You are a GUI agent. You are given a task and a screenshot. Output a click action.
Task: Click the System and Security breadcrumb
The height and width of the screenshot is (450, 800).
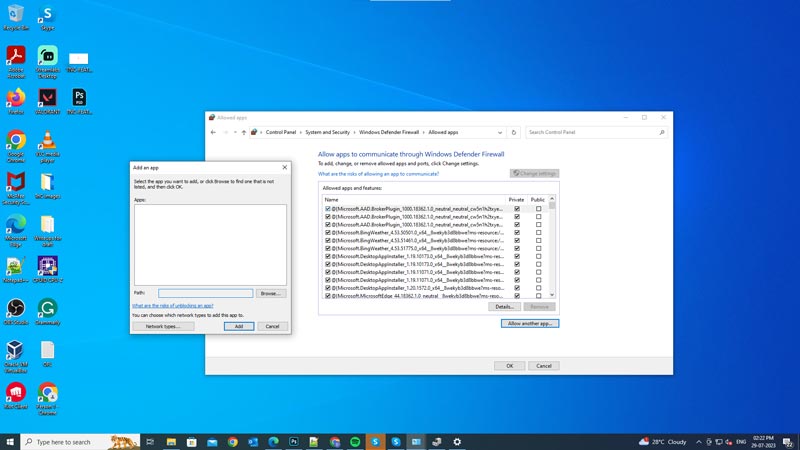point(328,132)
